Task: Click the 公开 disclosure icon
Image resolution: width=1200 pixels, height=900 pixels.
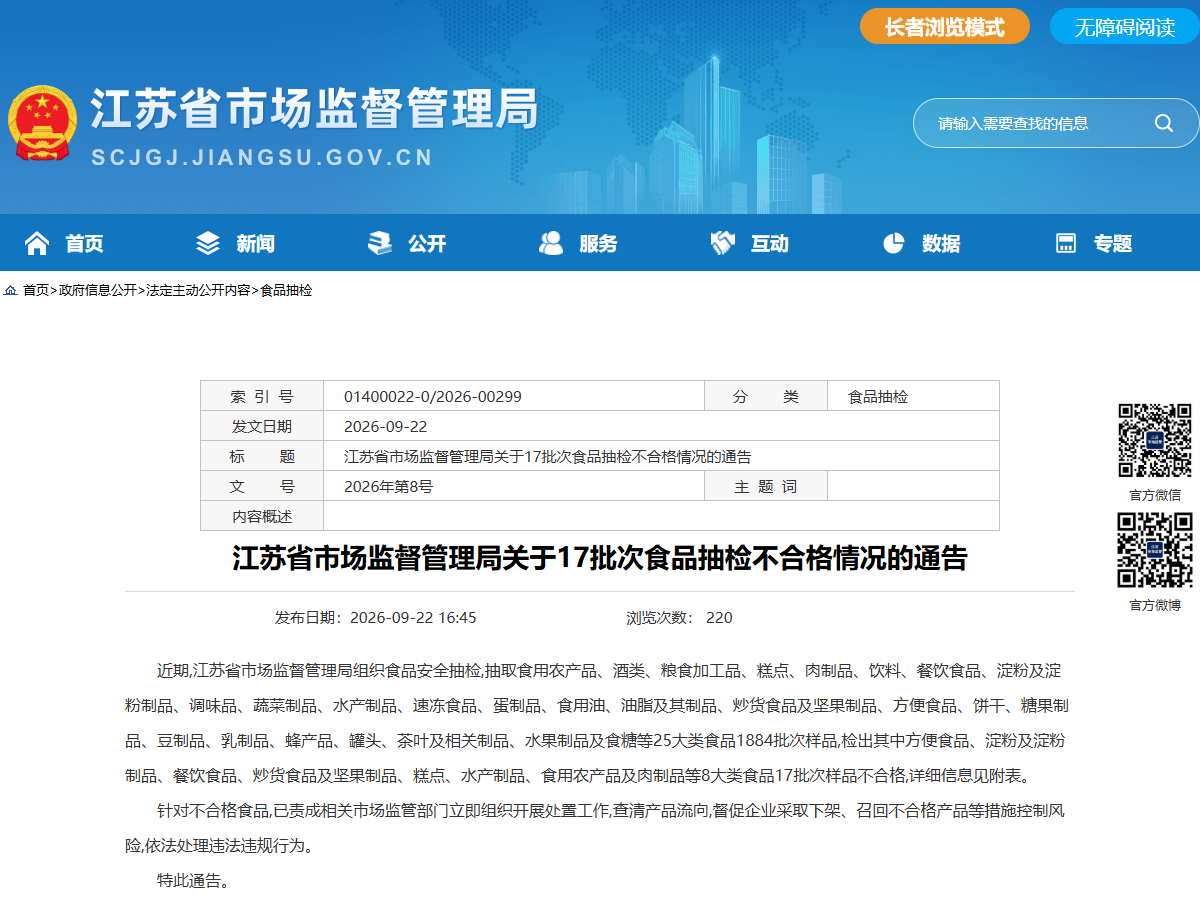Action: click(380, 243)
